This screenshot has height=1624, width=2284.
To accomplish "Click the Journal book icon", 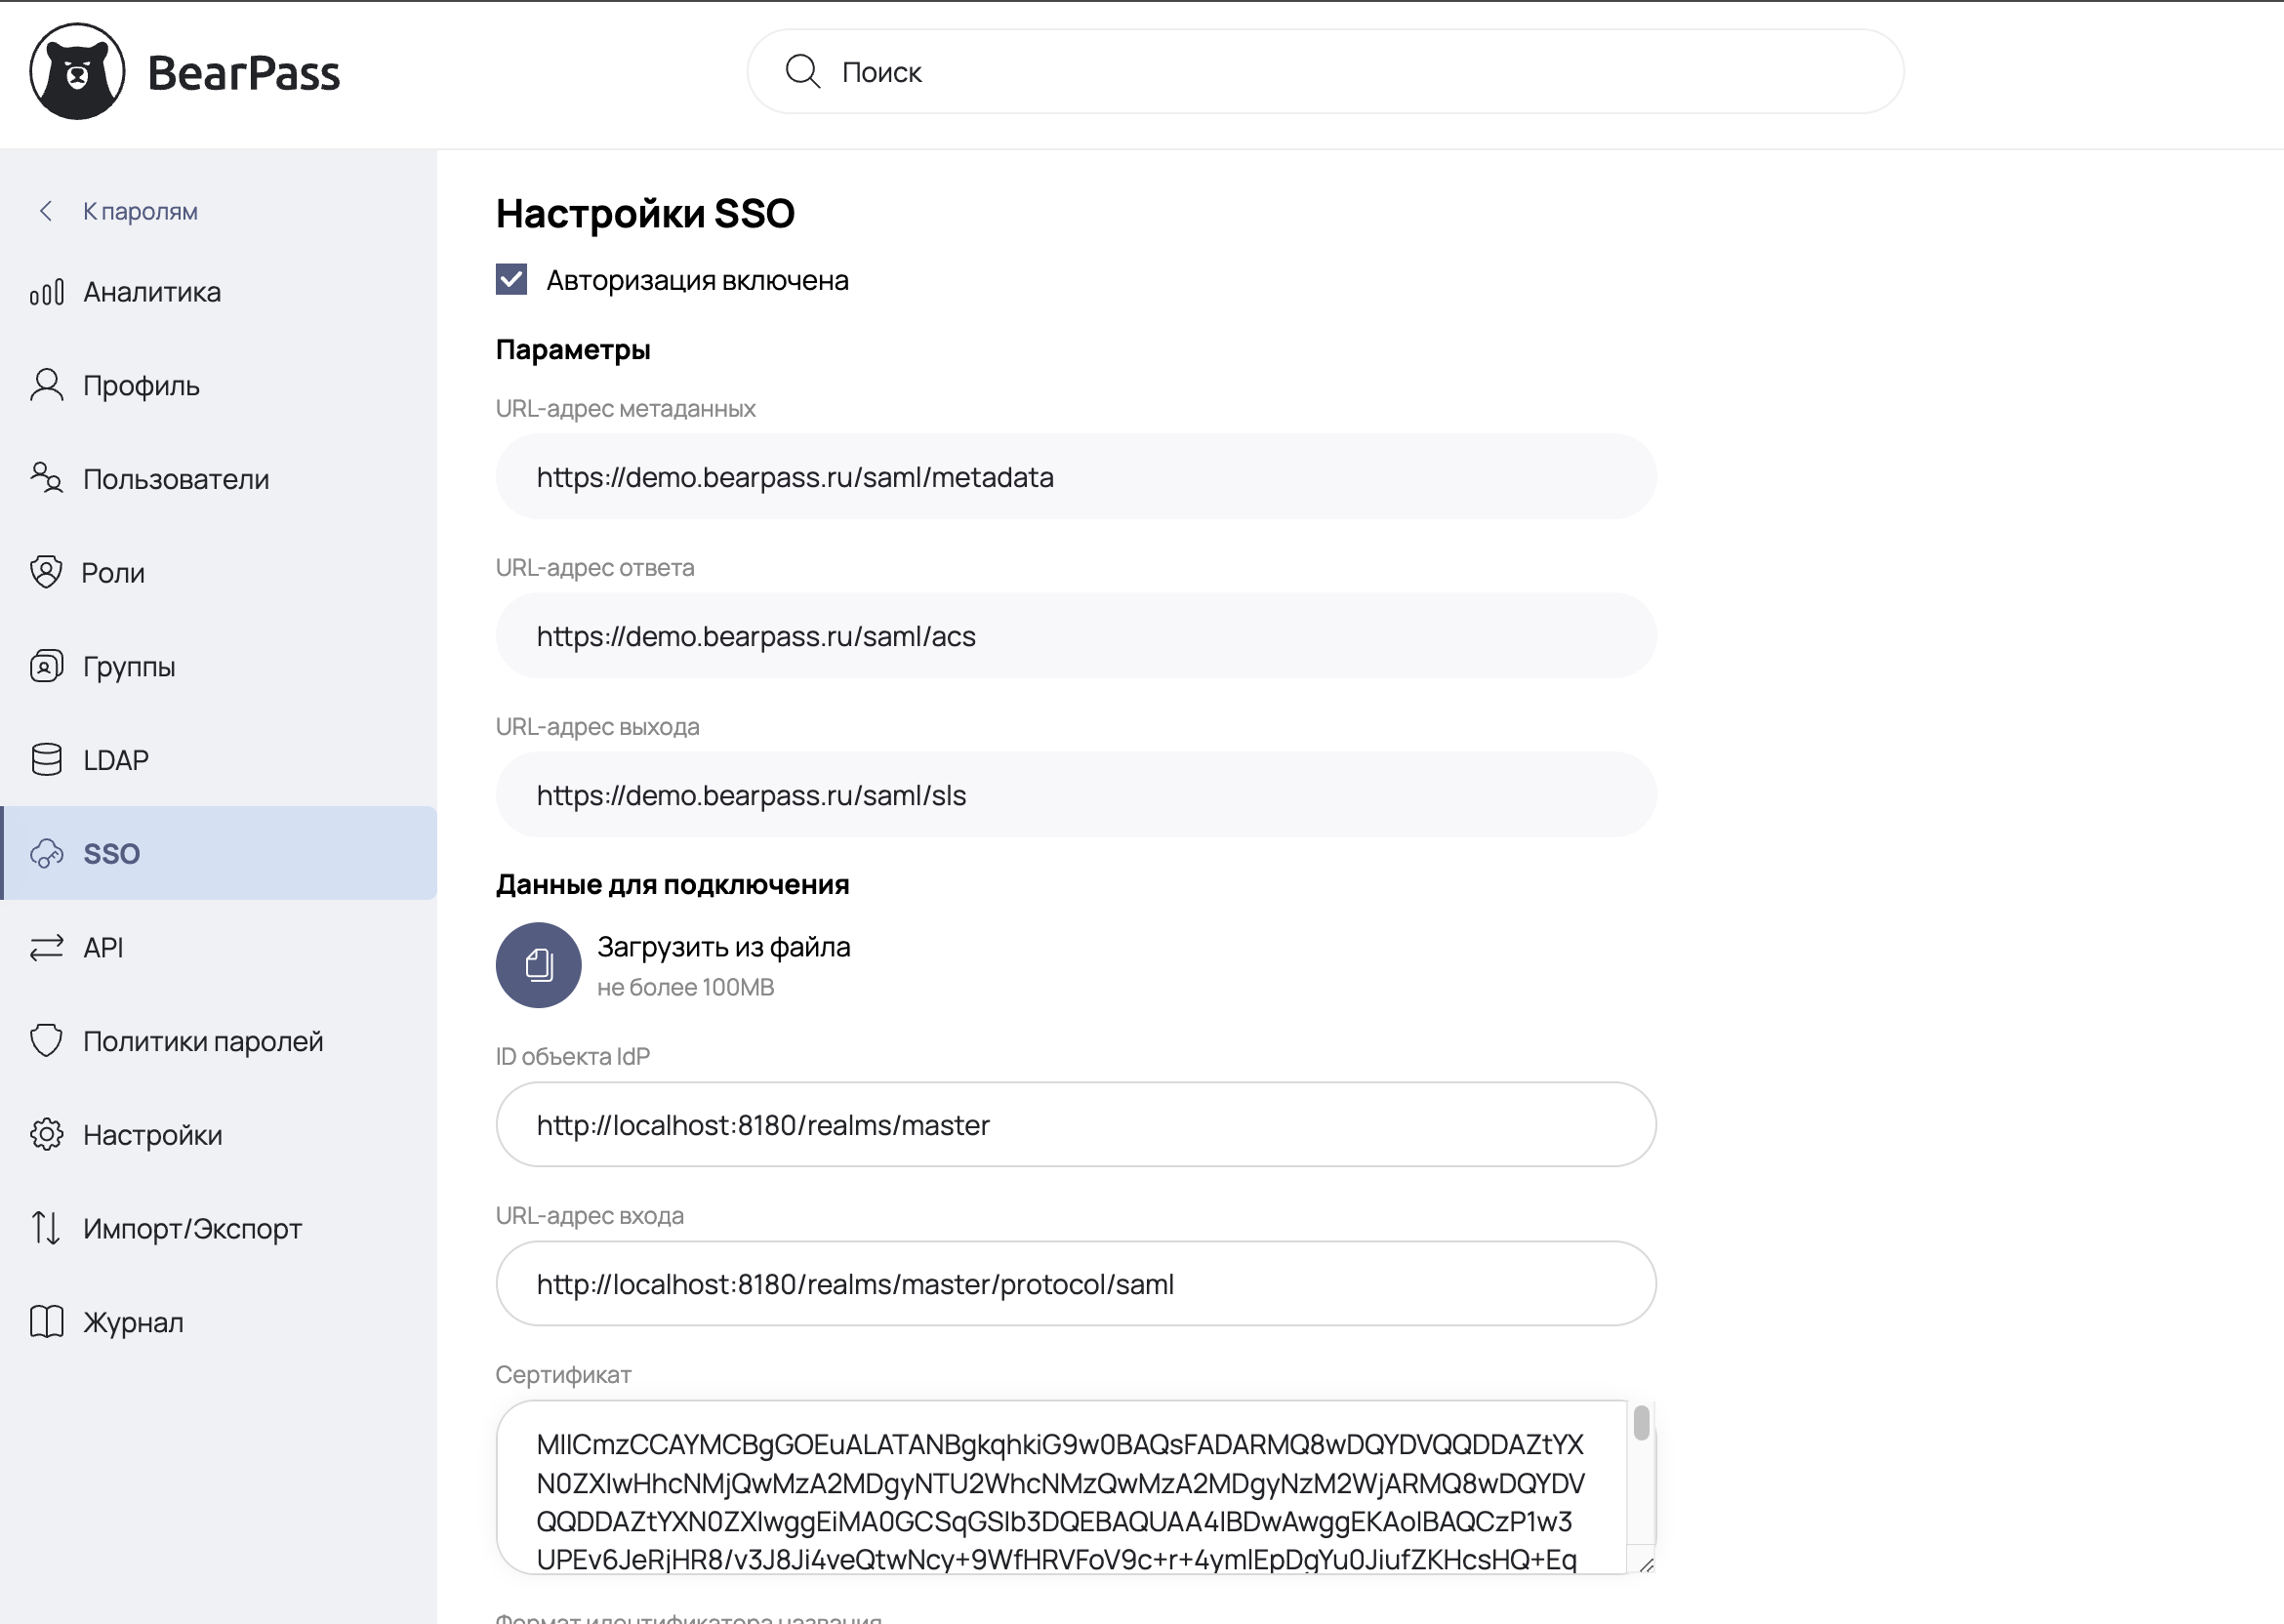I will pos(47,1322).
